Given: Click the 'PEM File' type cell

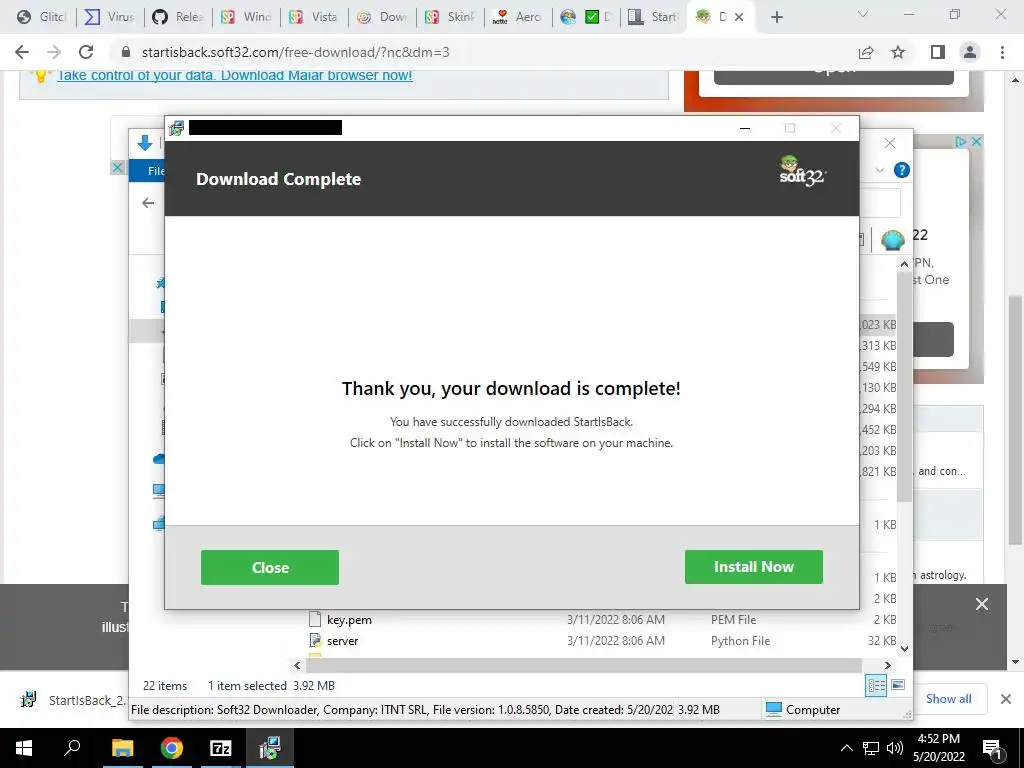Looking at the screenshot, I should 733,620.
